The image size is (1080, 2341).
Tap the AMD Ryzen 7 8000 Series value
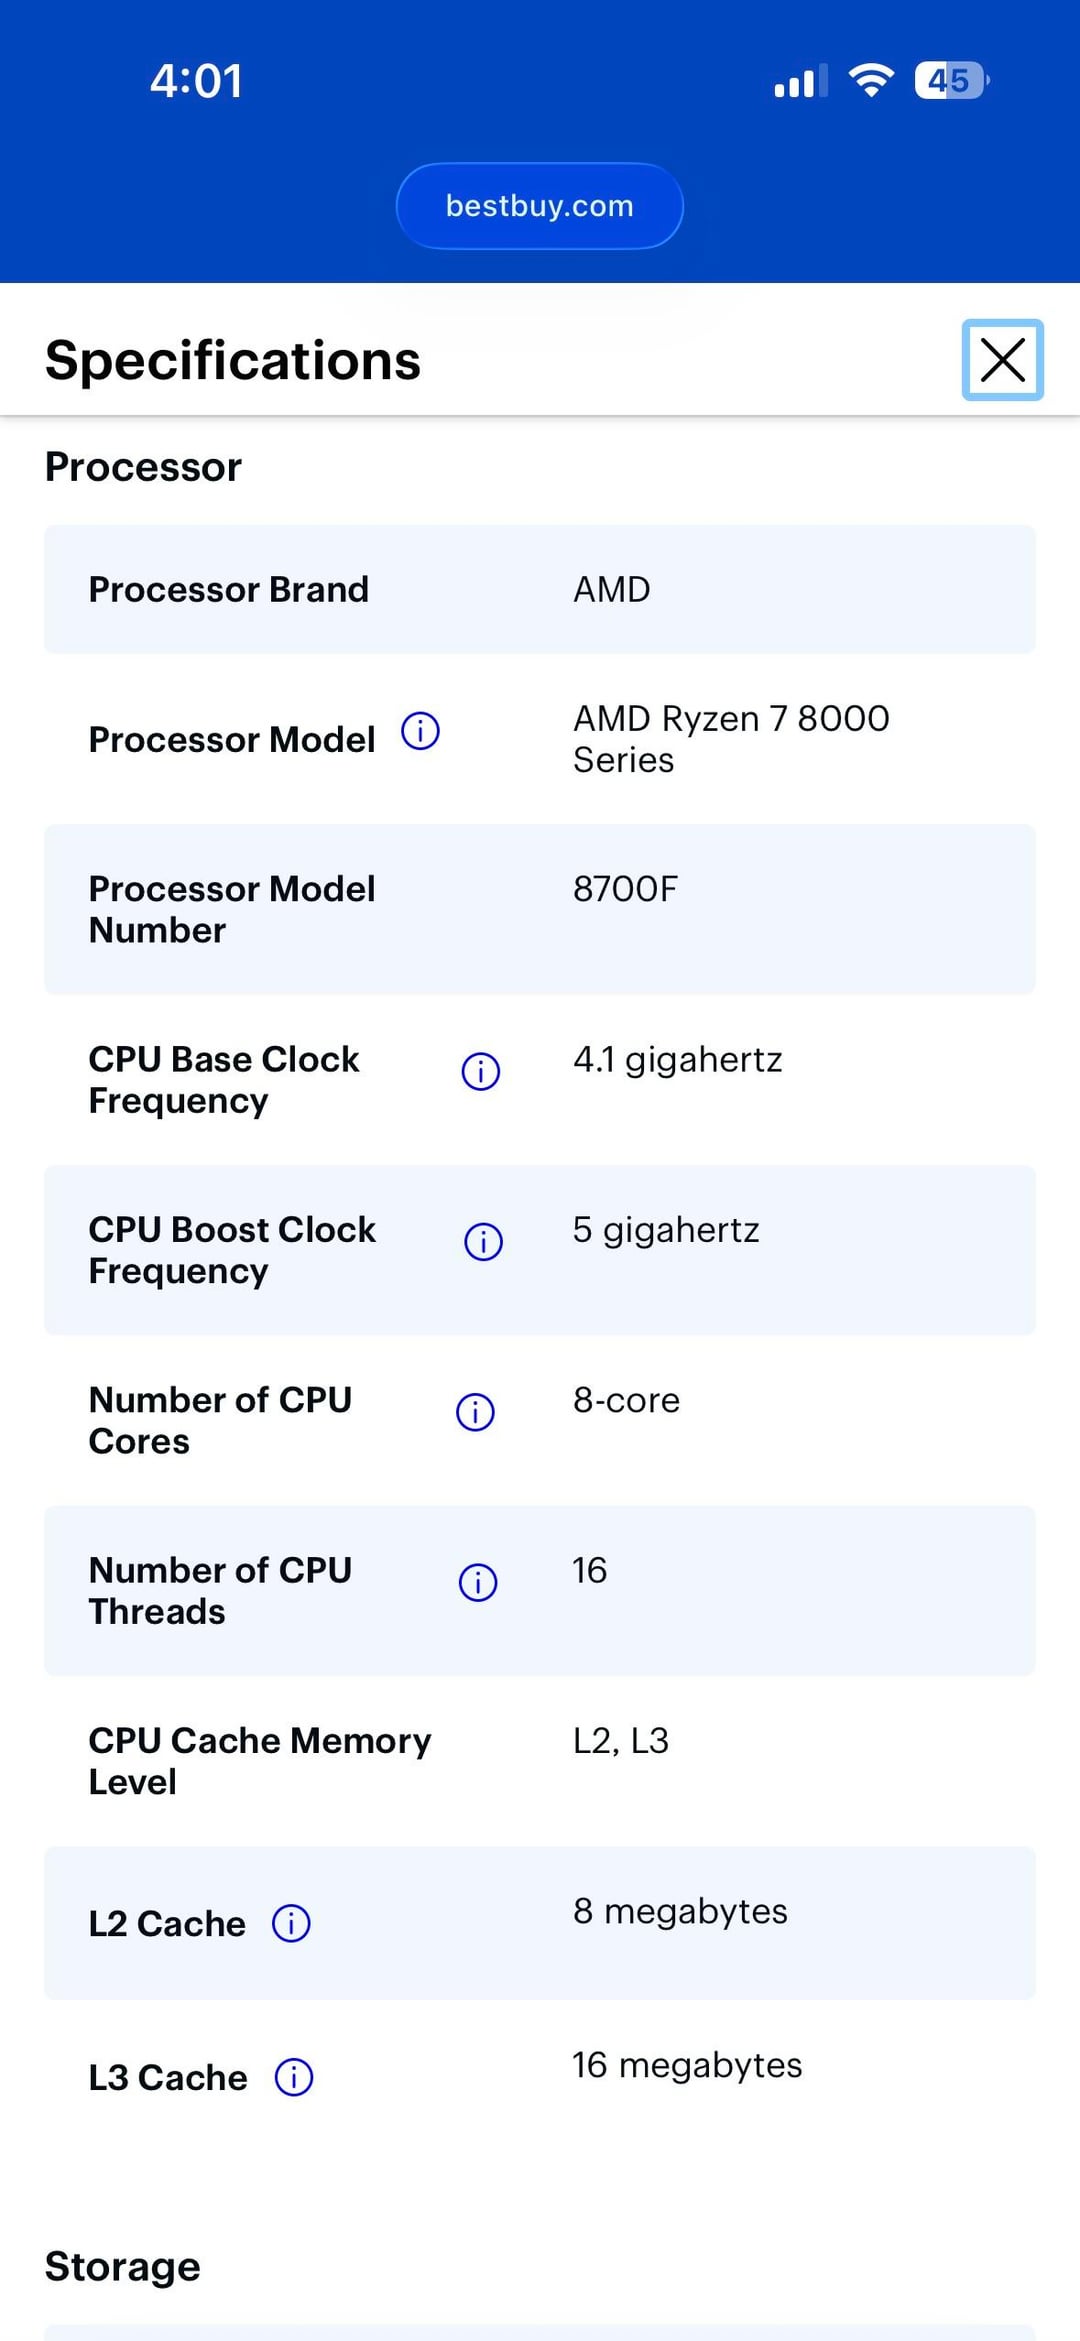pyautogui.click(x=730, y=739)
